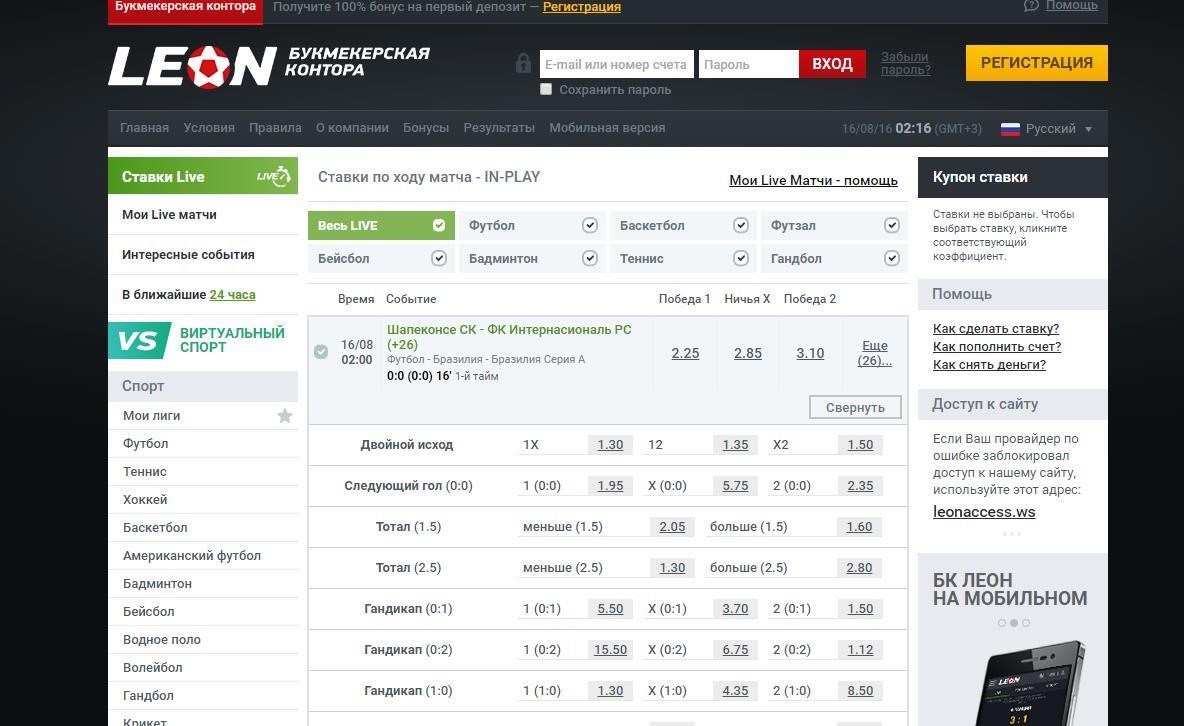Click the Russian flag icon

[x=1010, y=128]
